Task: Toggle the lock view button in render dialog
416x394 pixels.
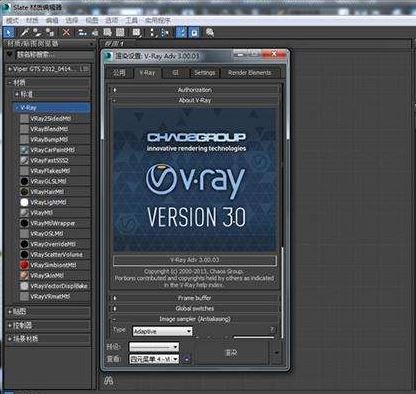Action: pos(187,359)
